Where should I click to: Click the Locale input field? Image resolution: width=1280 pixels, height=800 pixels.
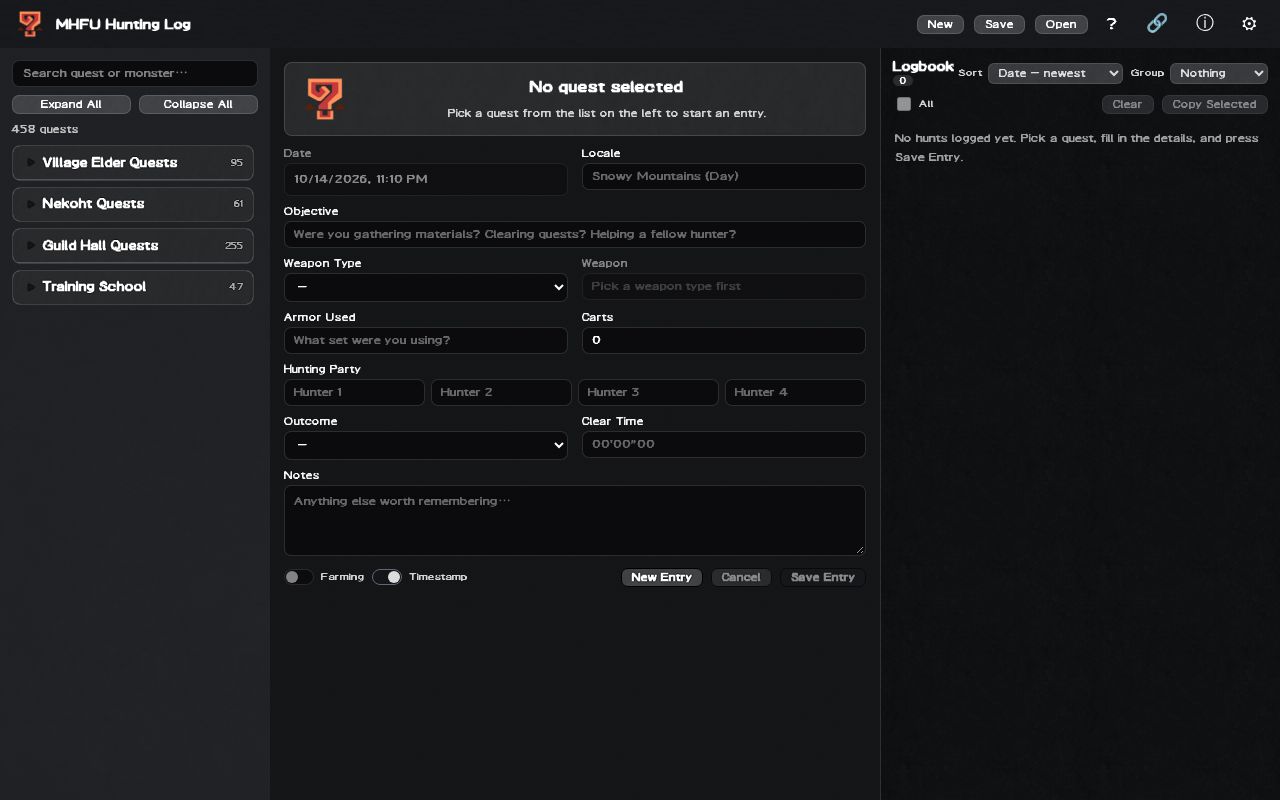point(724,176)
